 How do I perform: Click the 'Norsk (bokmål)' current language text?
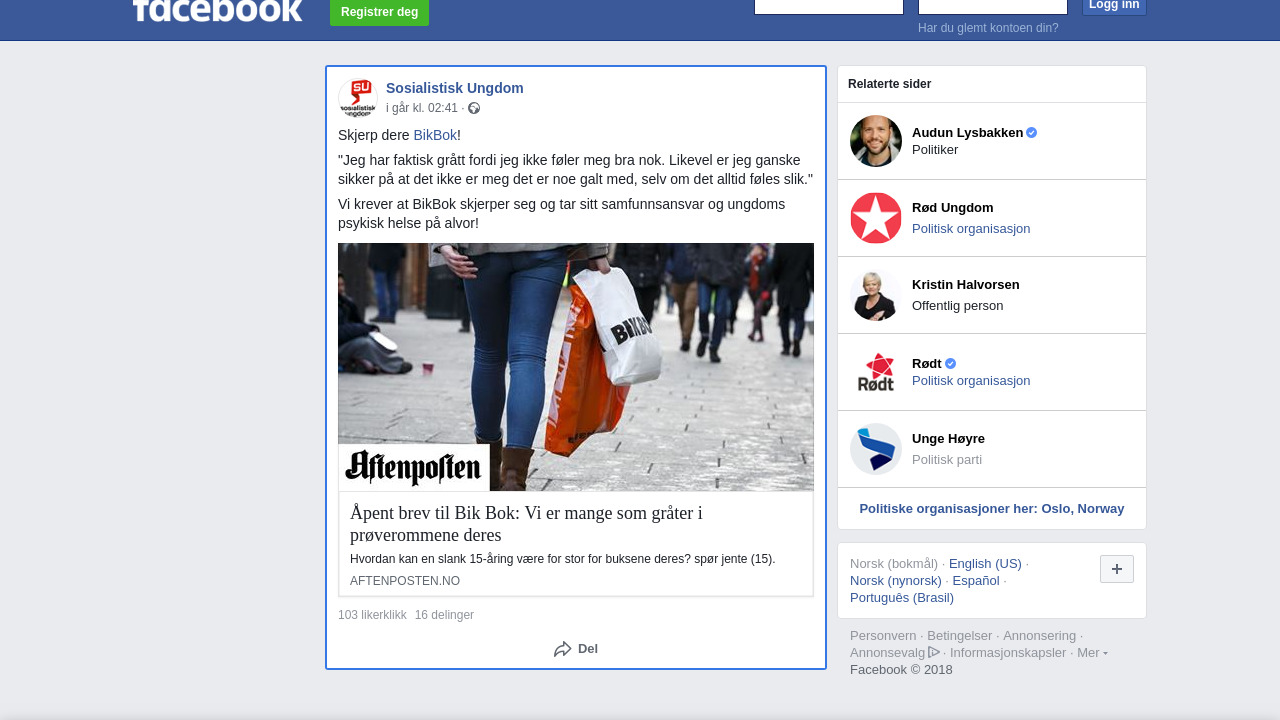click(x=894, y=564)
